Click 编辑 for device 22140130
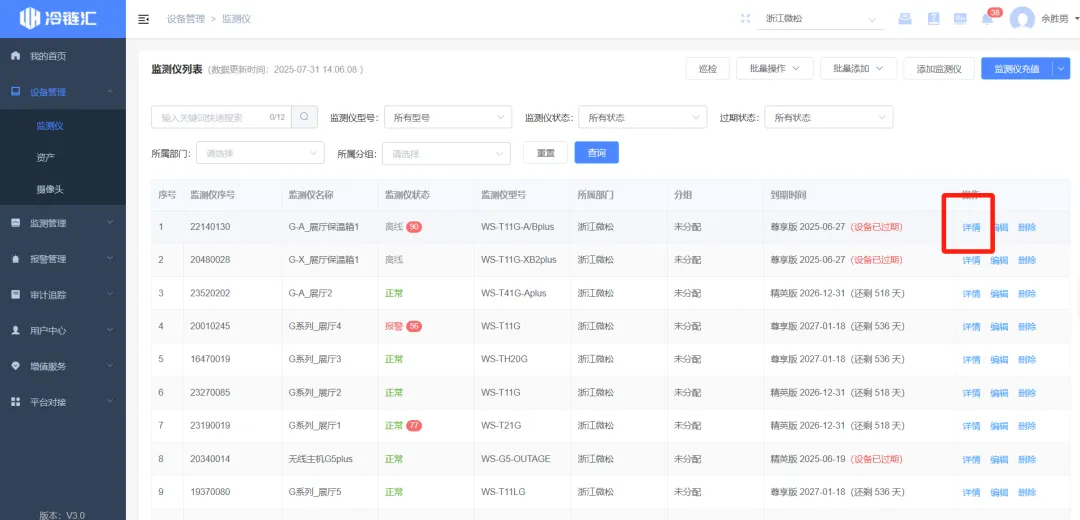This screenshot has height=520, width=1080. tap(999, 227)
